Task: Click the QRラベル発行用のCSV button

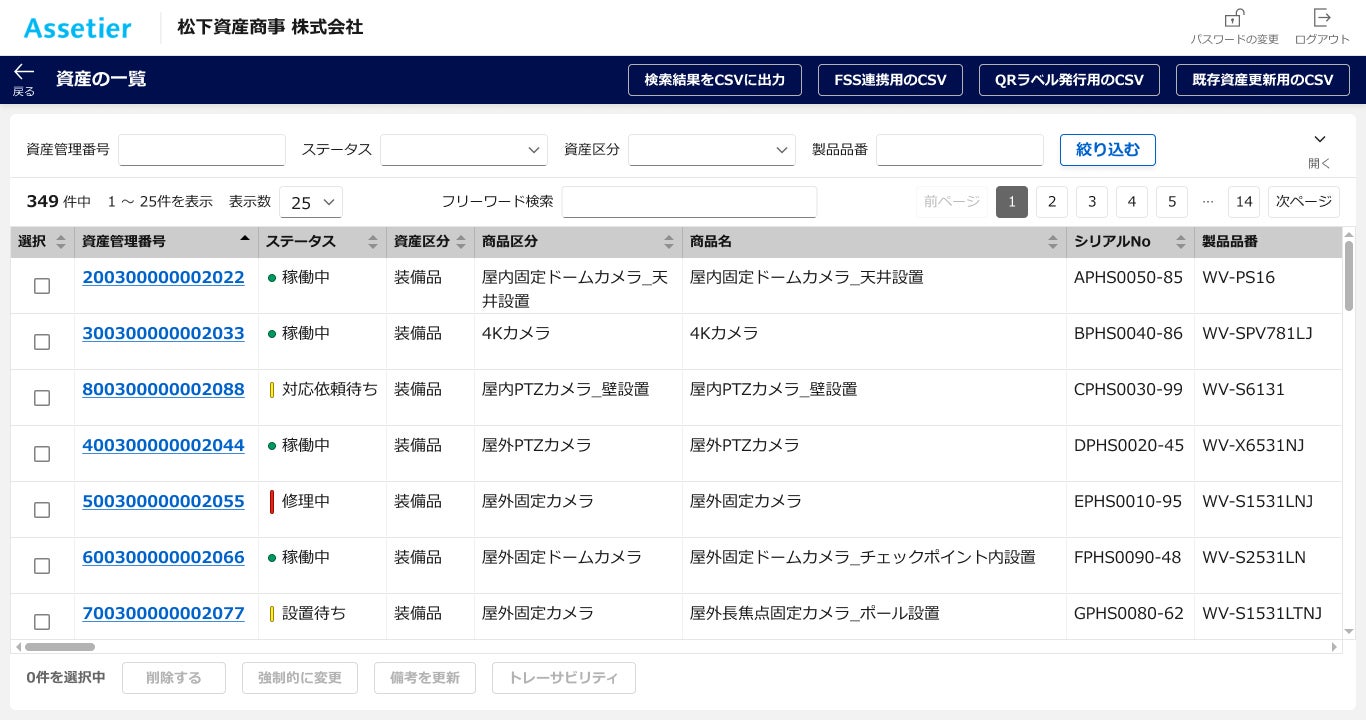Action: [x=1069, y=80]
